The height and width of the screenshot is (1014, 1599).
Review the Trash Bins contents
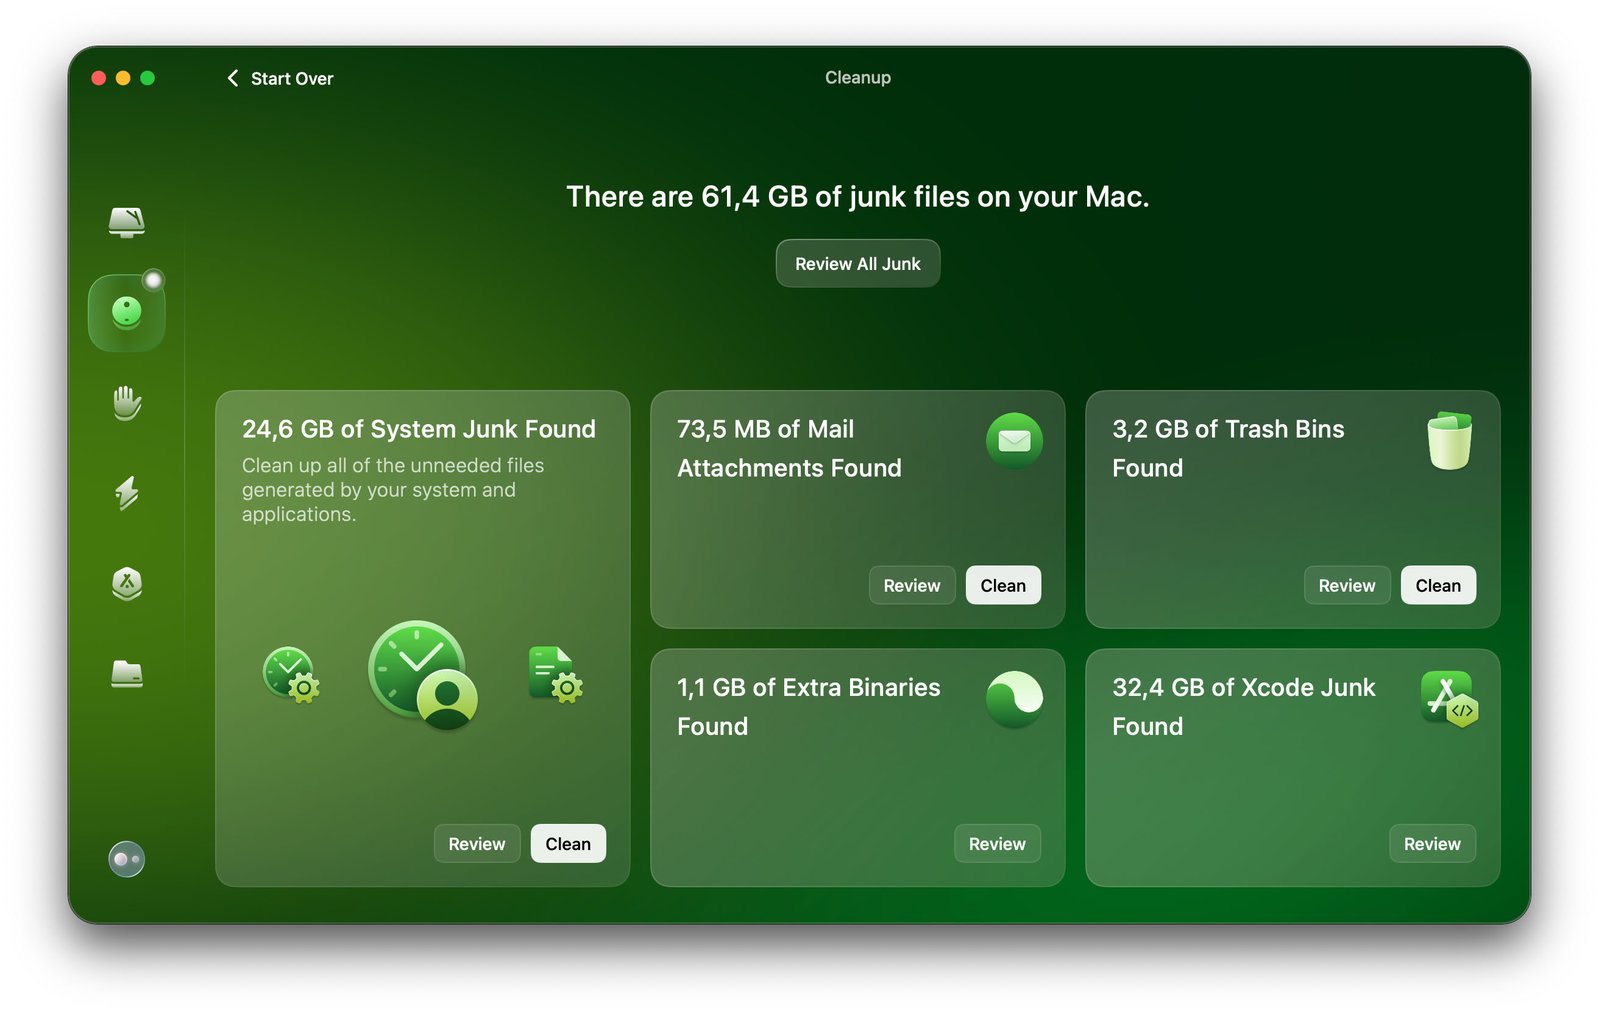(x=1346, y=586)
